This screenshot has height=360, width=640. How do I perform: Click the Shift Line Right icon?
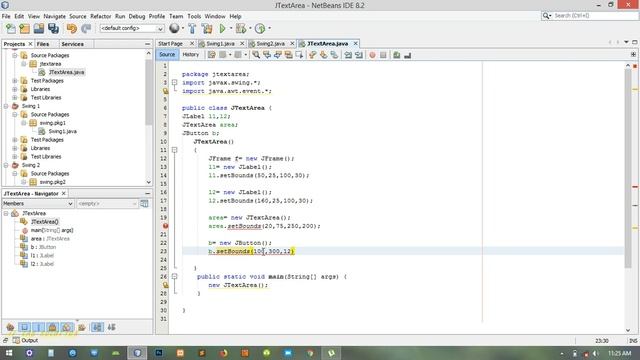click(x=359, y=55)
